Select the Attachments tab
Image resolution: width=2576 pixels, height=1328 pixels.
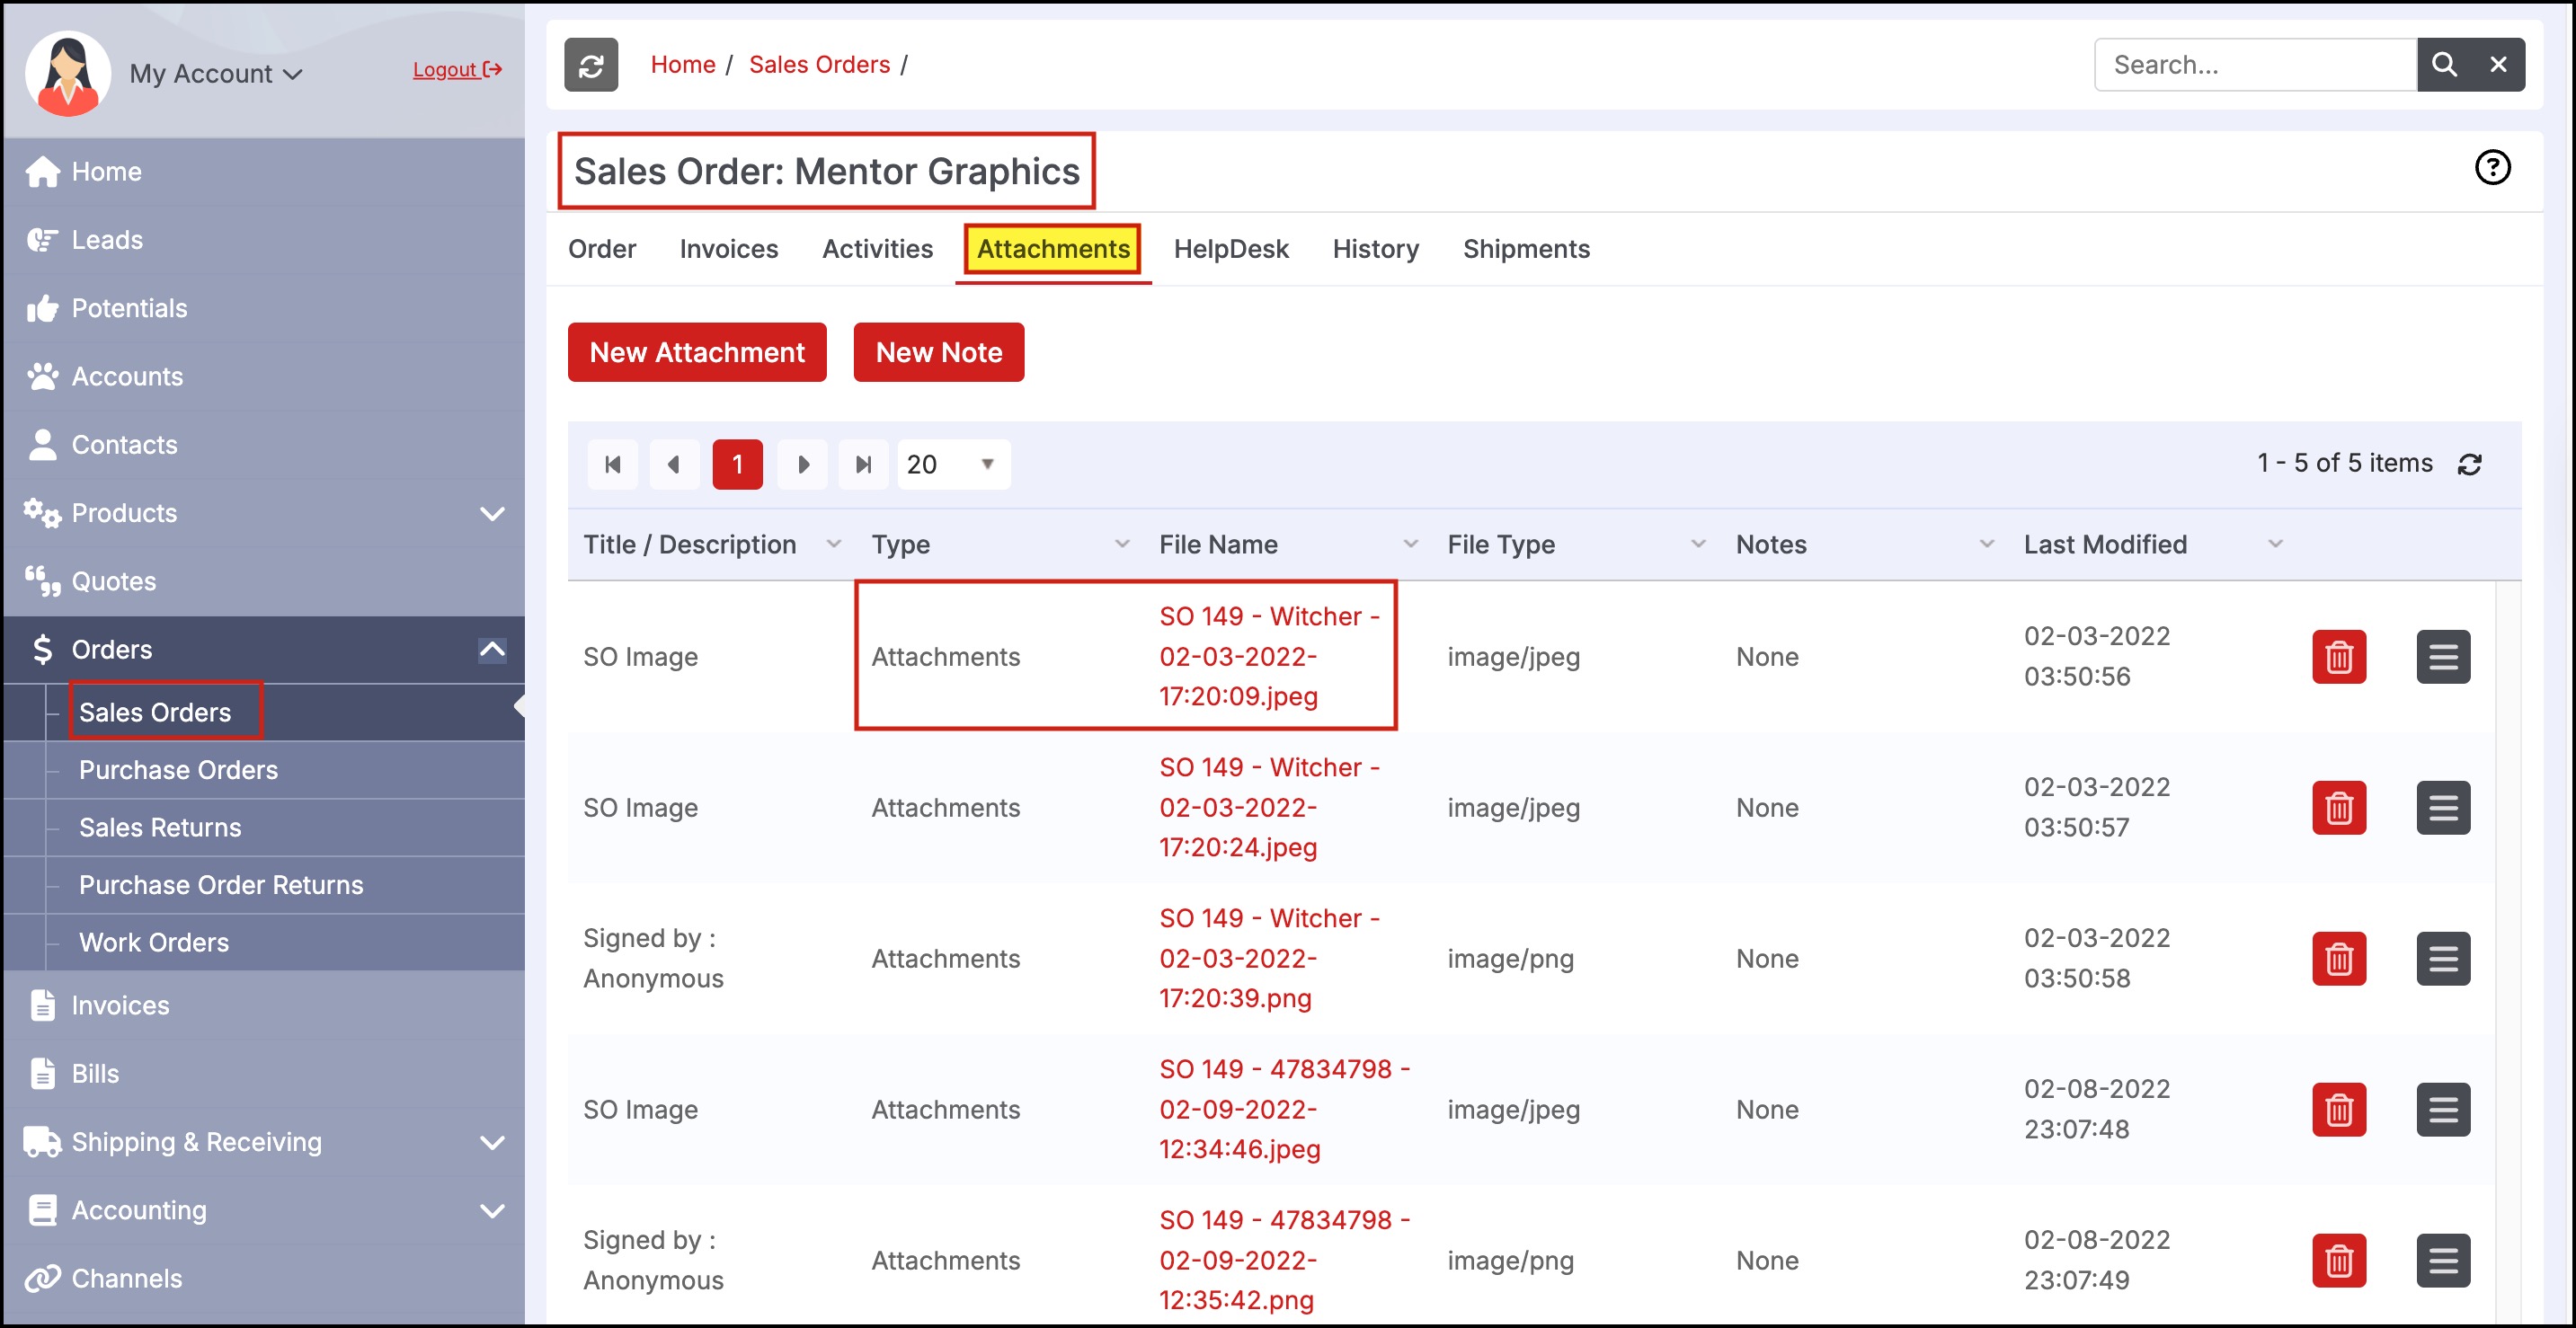click(x=1053, y=249)
